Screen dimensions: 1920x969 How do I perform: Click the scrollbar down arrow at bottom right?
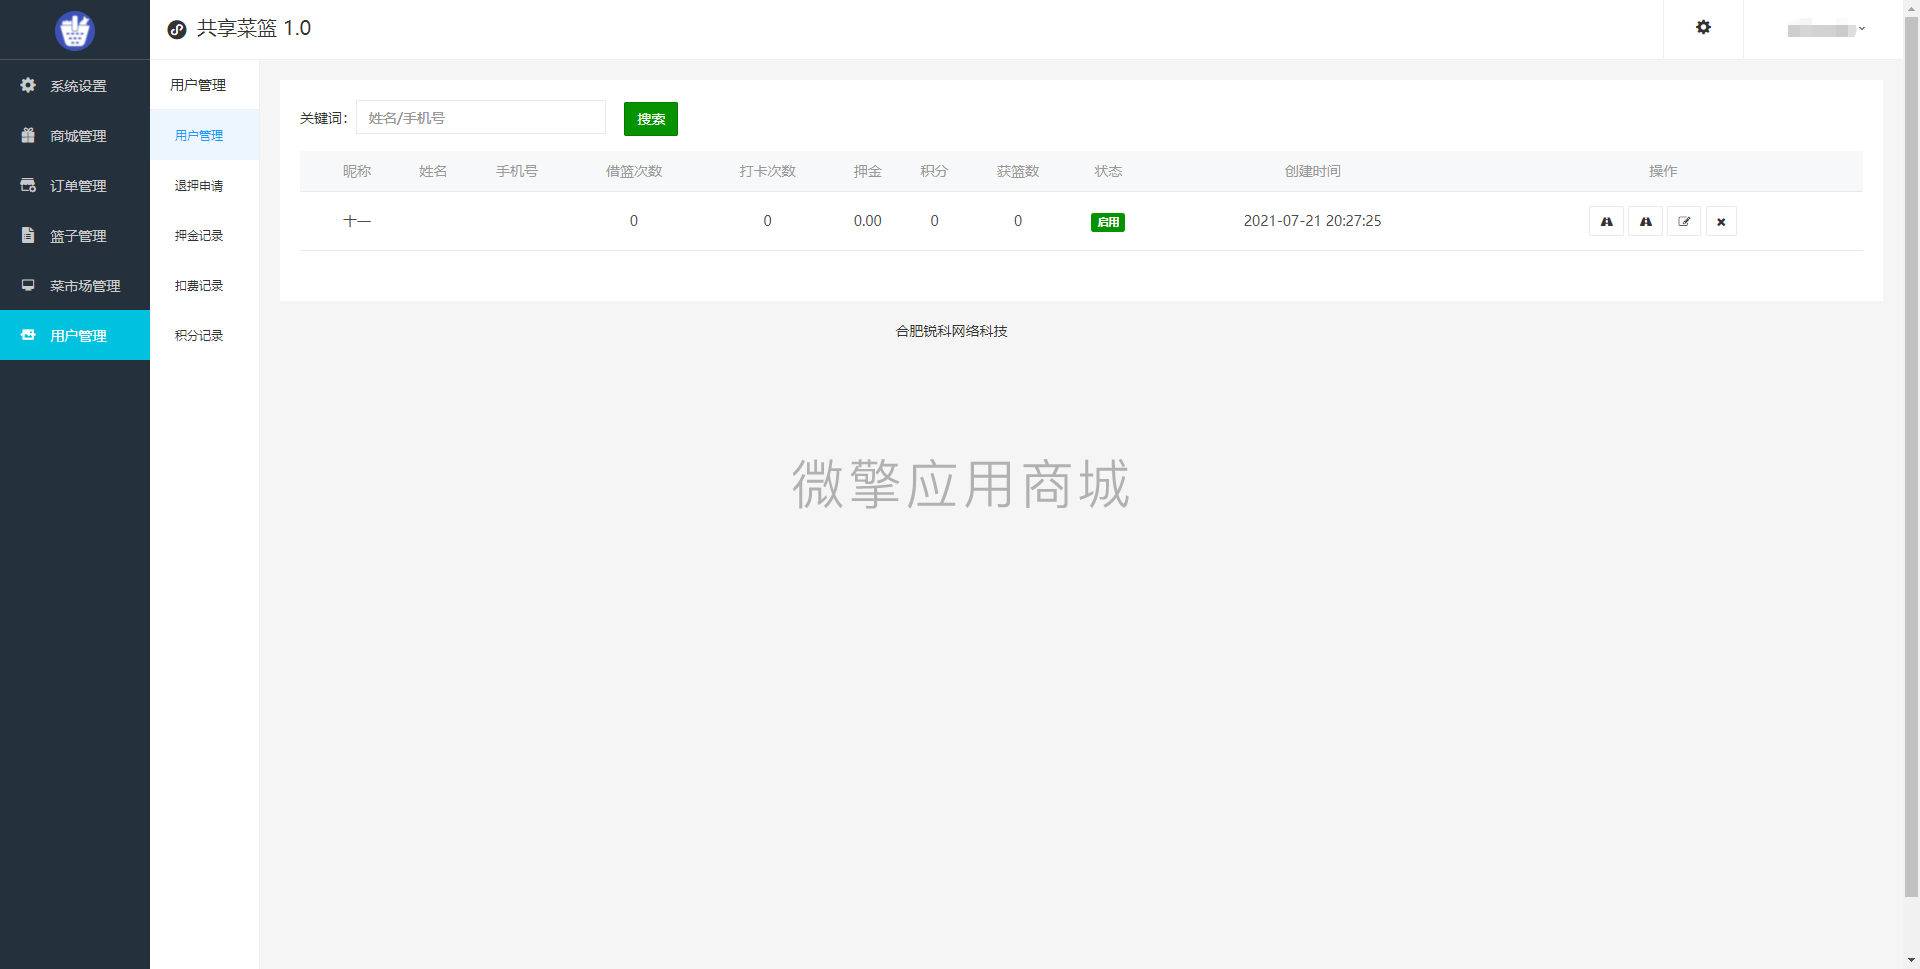1911,961
